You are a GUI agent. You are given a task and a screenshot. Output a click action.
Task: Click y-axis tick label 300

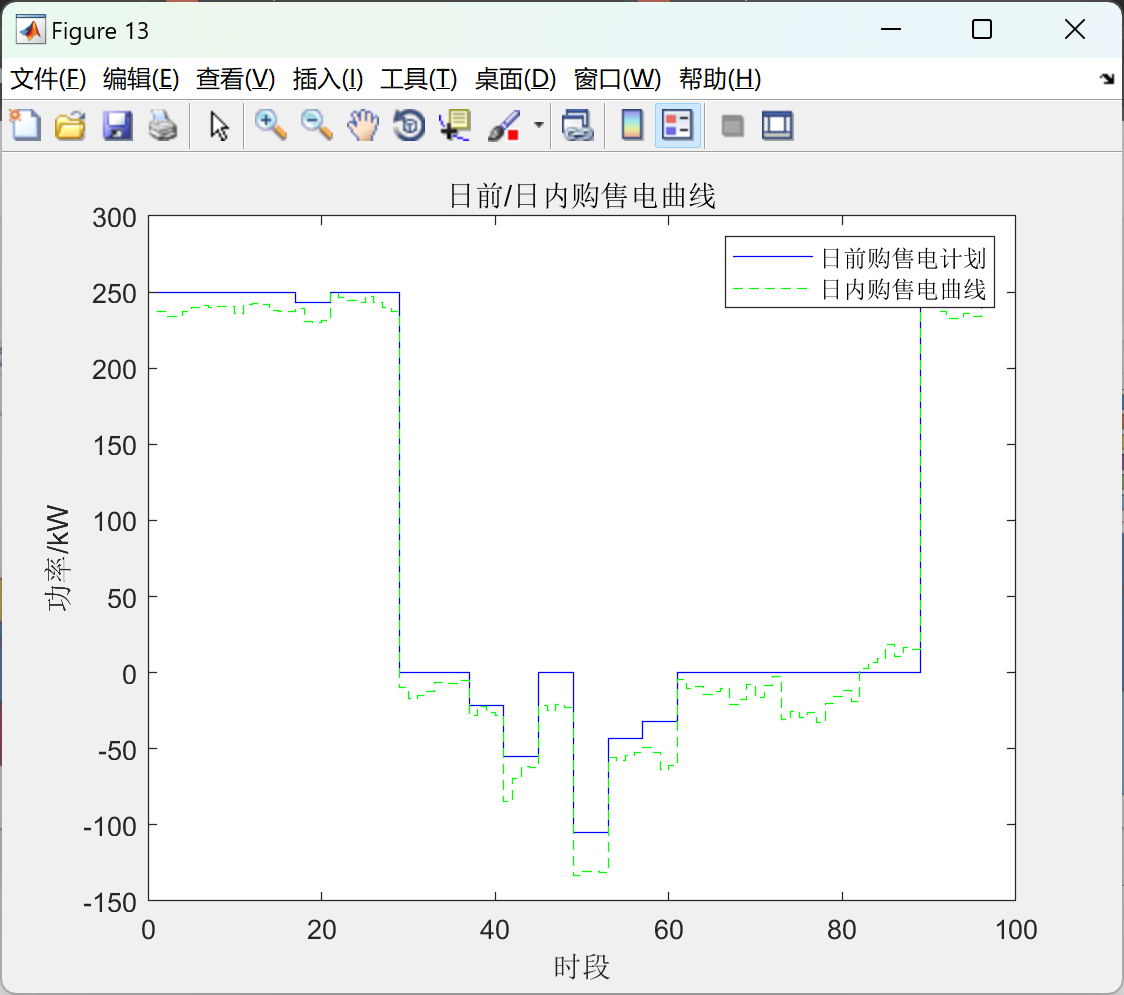click(x=114, y=217)
